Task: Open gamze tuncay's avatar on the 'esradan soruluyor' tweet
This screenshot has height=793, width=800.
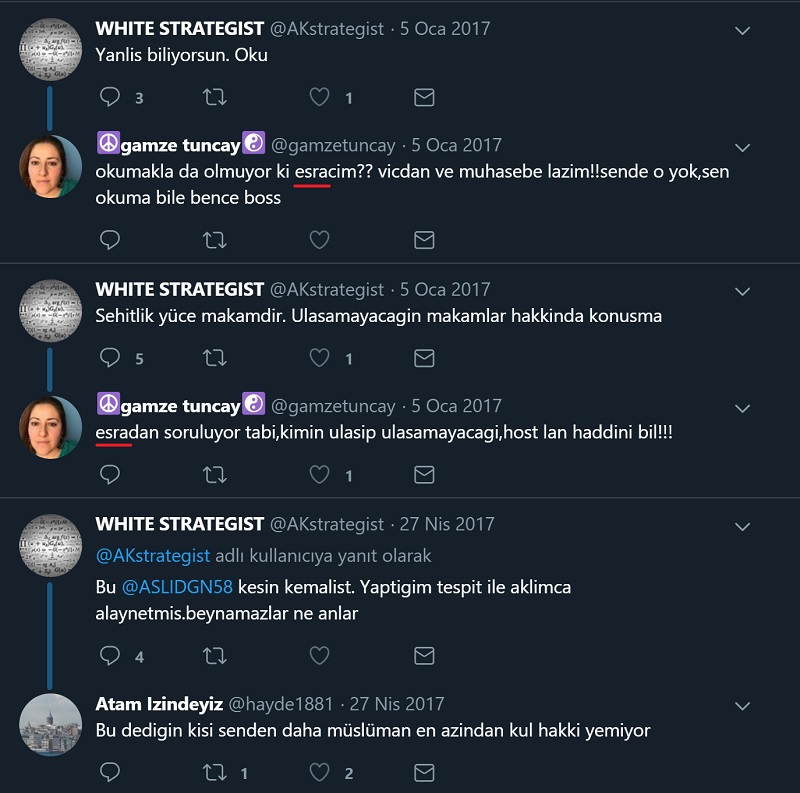Action: coord(50,427)
